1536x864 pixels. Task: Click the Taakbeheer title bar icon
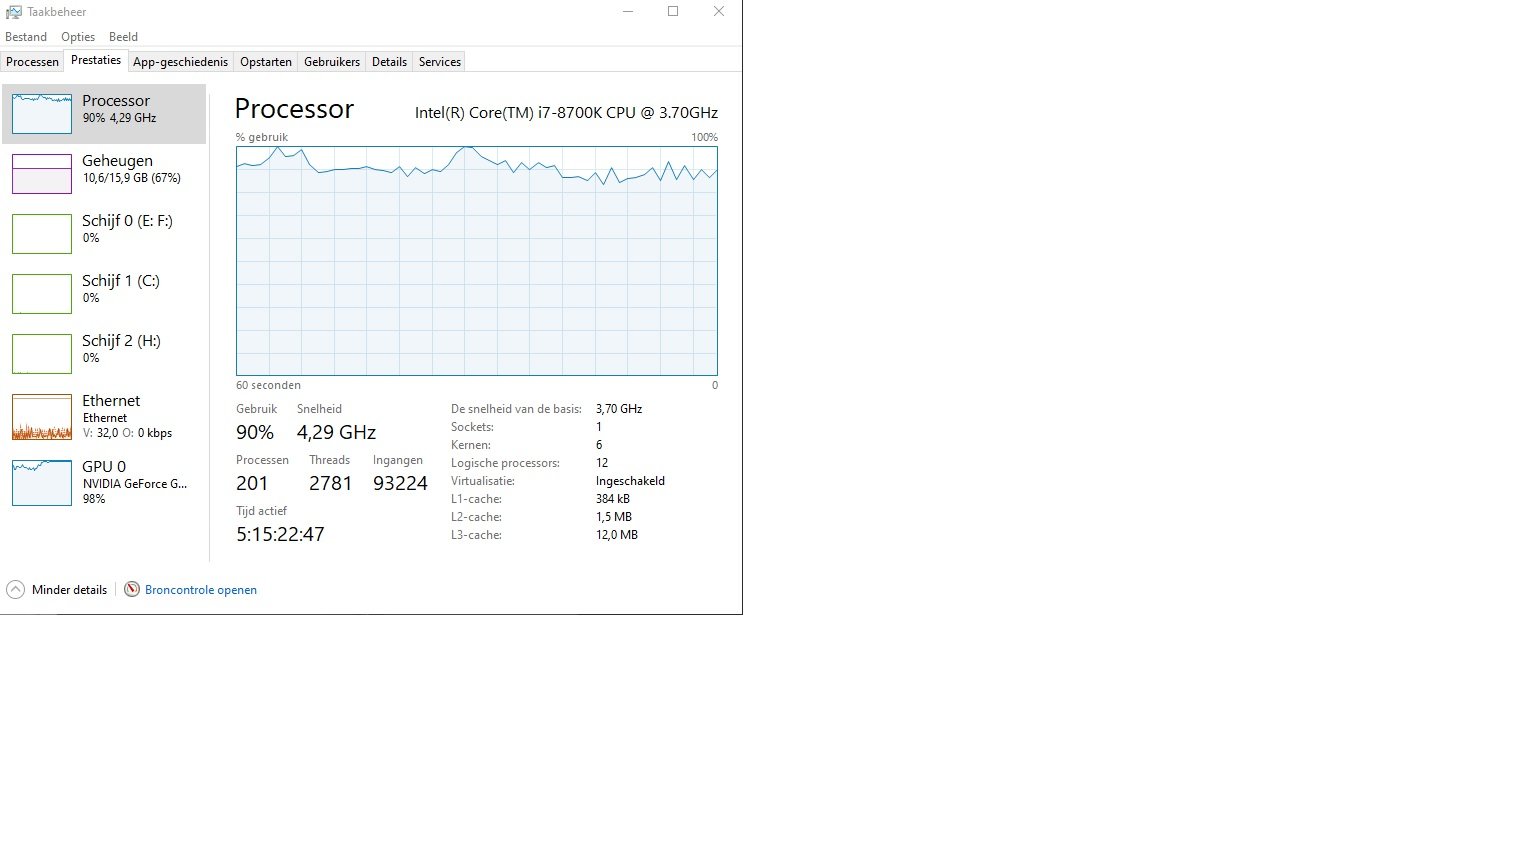13,12
